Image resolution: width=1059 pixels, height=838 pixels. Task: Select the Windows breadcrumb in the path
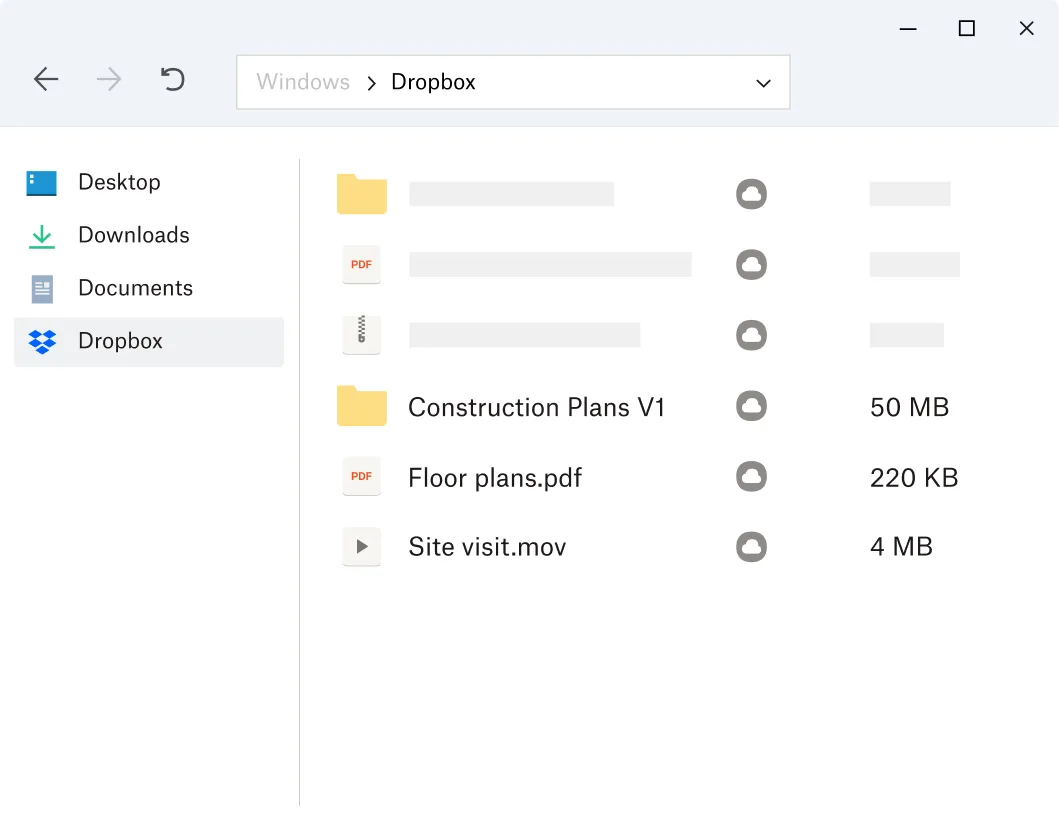(303, 82)
